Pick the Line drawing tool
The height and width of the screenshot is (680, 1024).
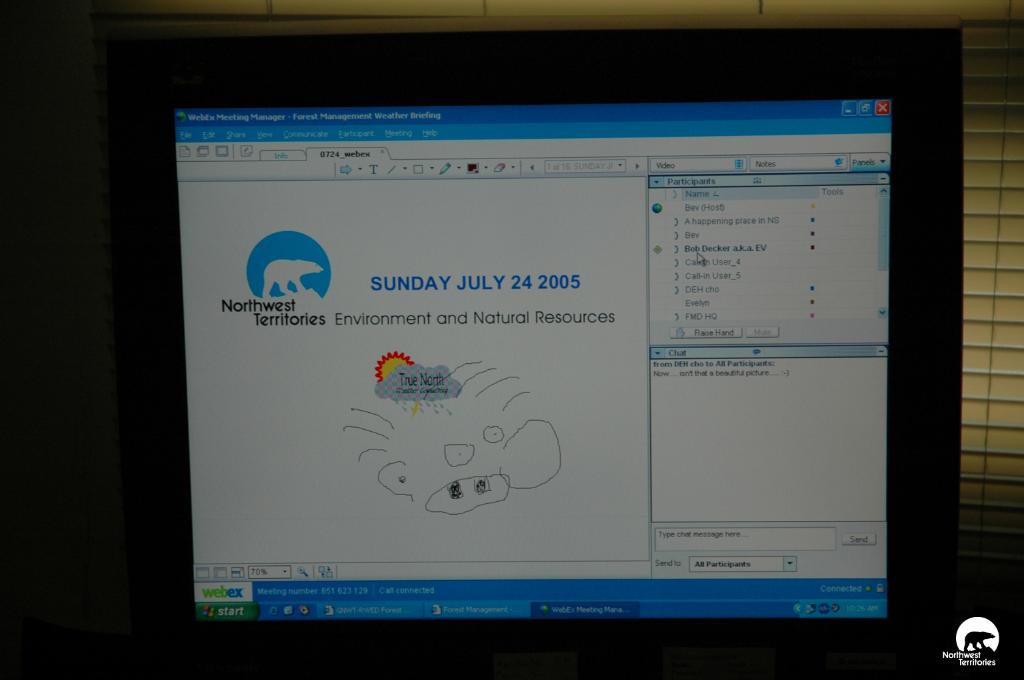point(392,169)
